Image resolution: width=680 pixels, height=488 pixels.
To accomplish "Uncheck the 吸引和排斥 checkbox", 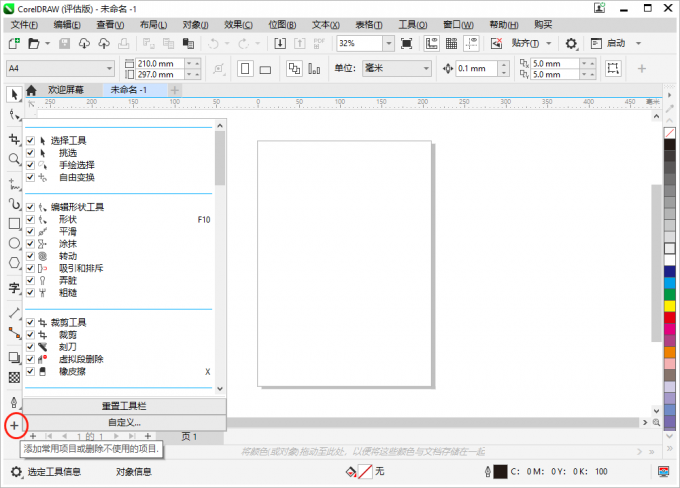I will pyautogui.click(x=30, y=268).
